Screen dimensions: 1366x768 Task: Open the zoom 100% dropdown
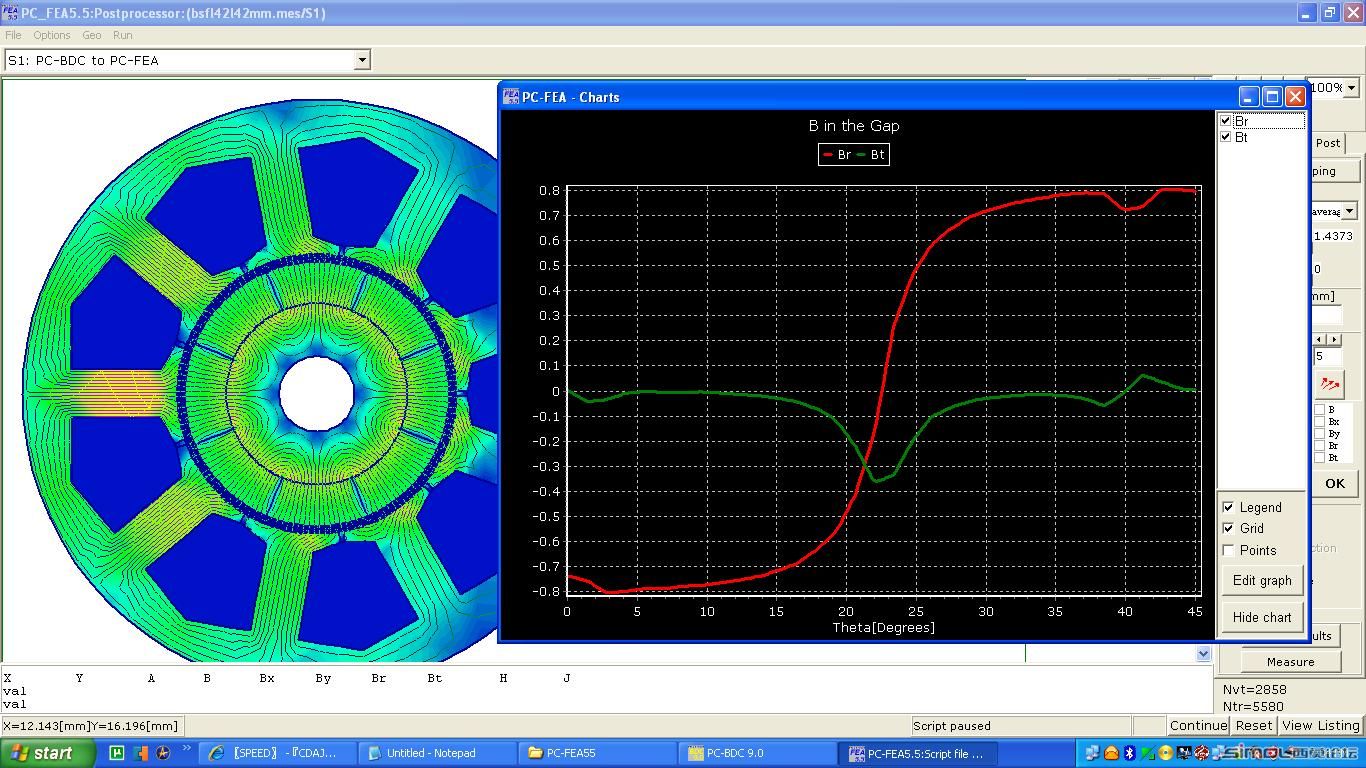1351,88
